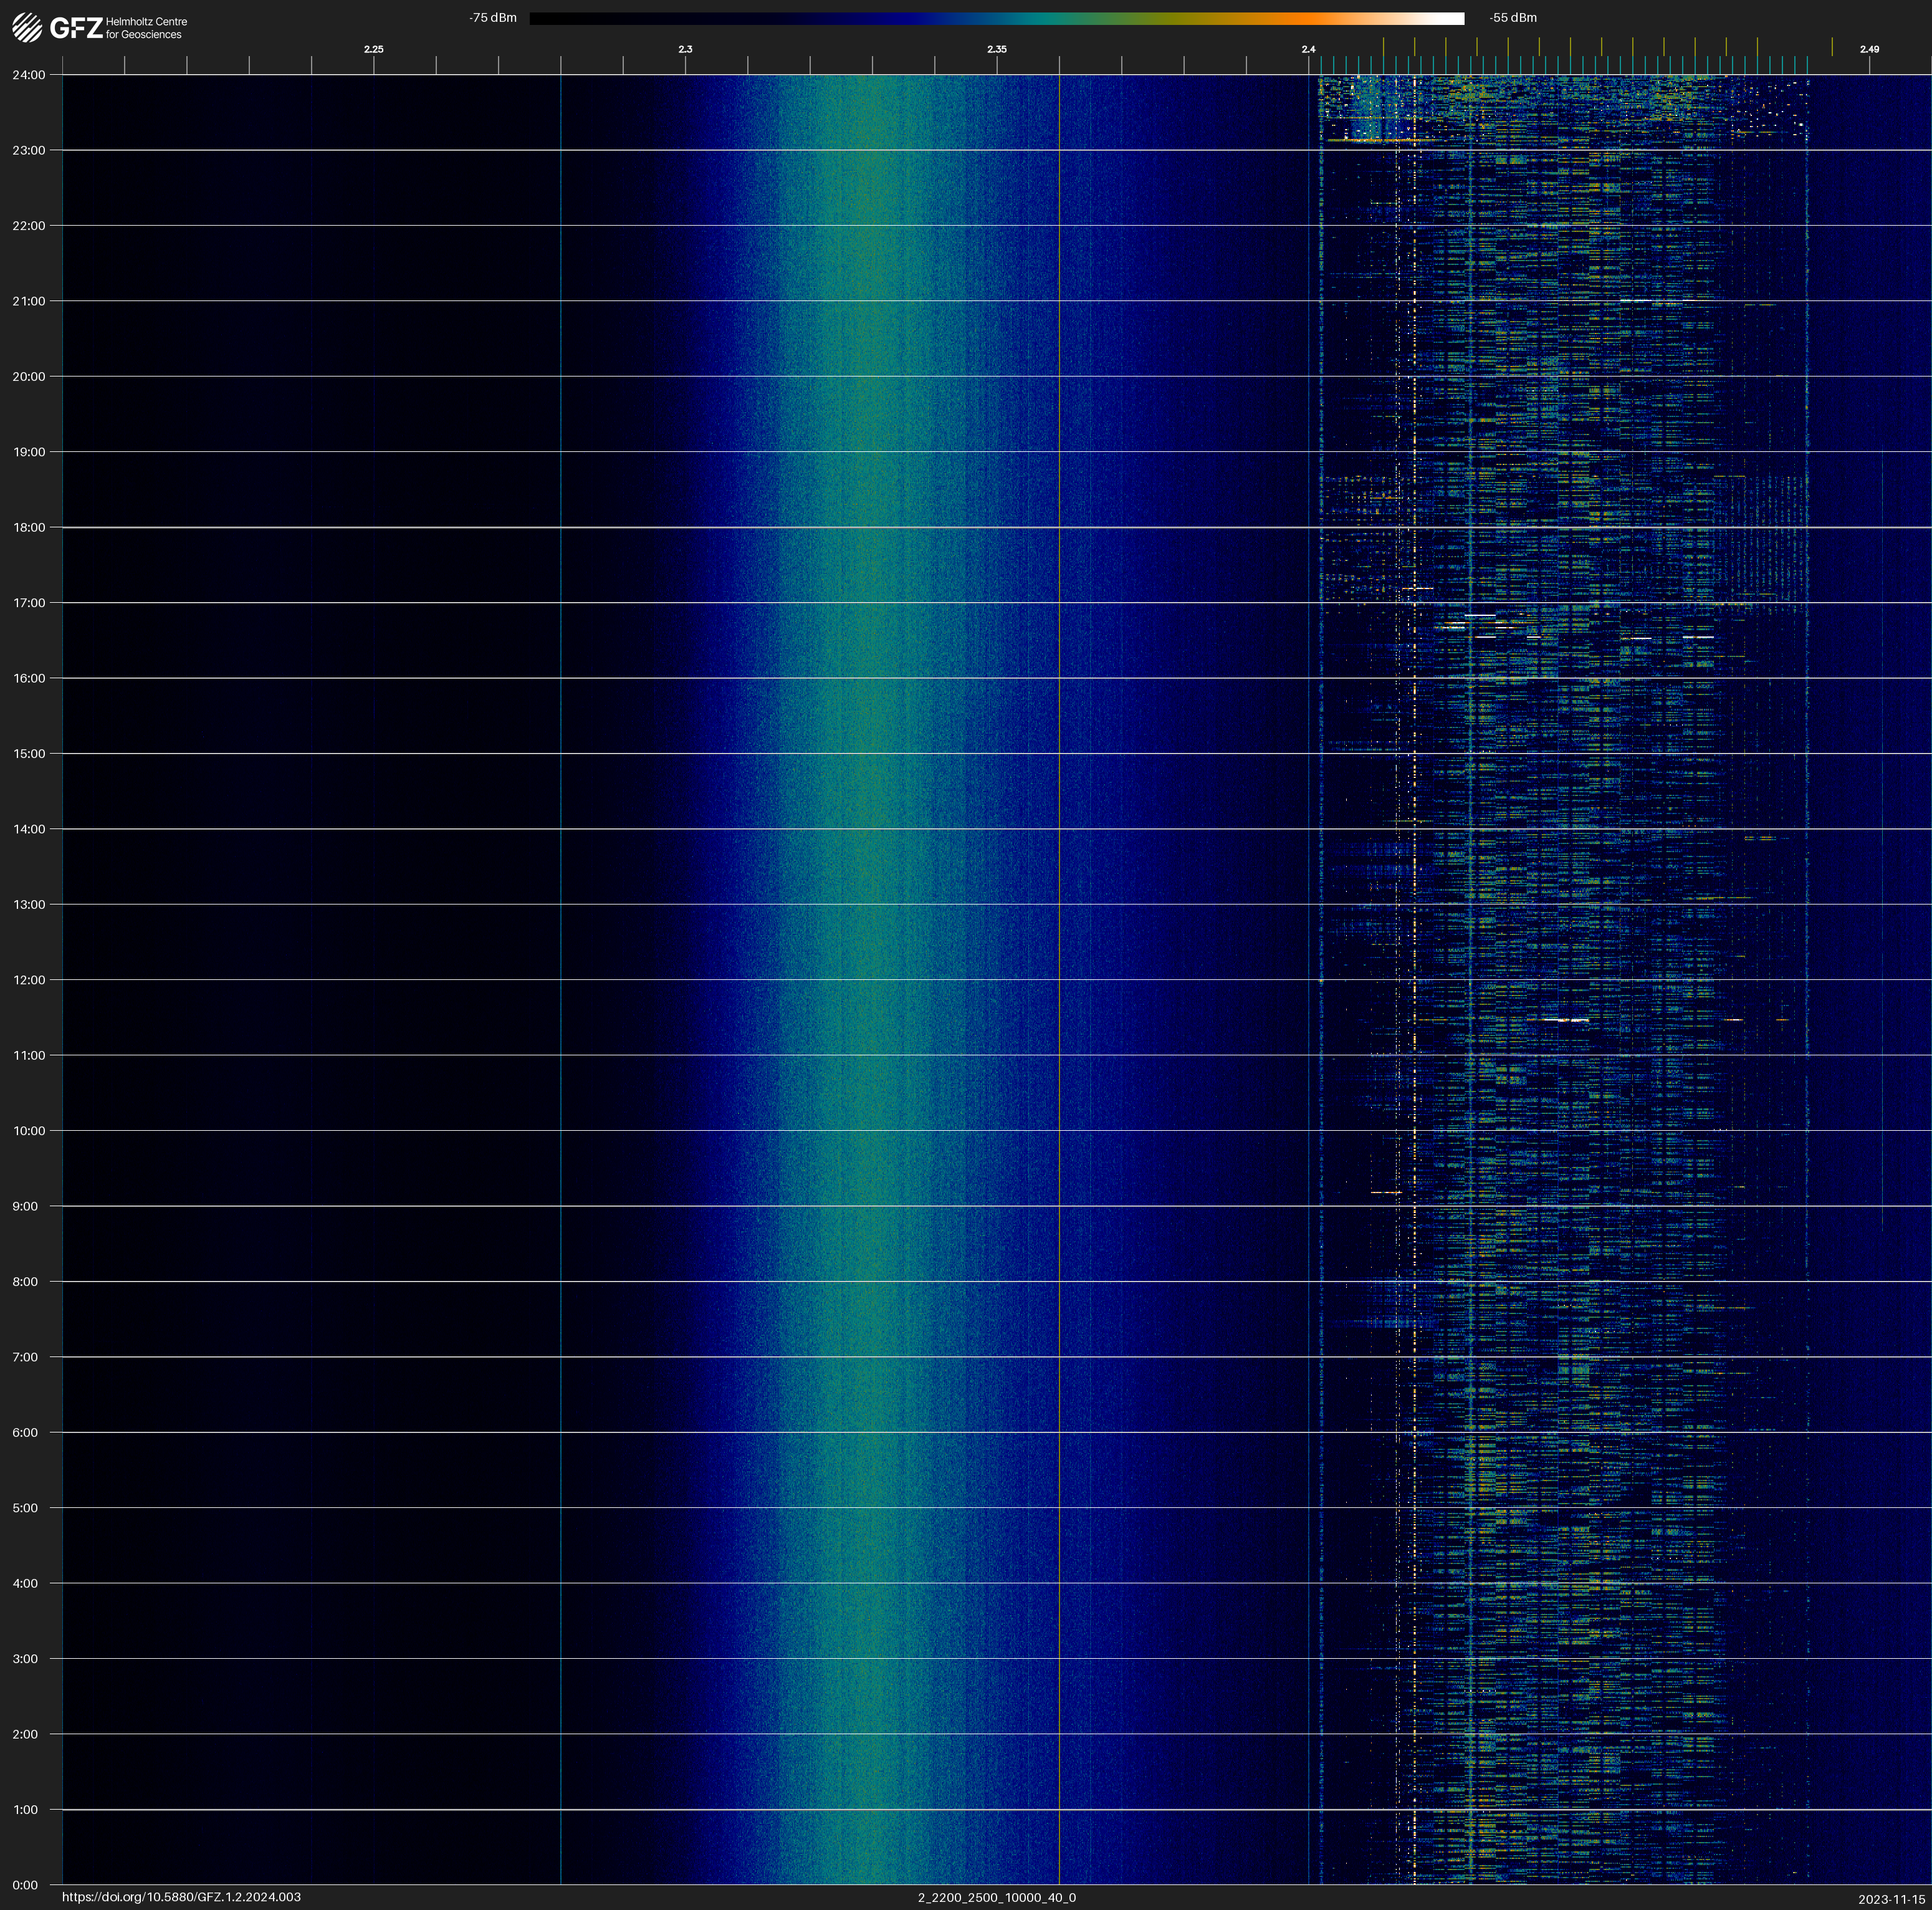Image resolution: width=1932 pixels, height=1910 pixels.
Task: Click the 21:00 time axis label
Action: (29, 301)
